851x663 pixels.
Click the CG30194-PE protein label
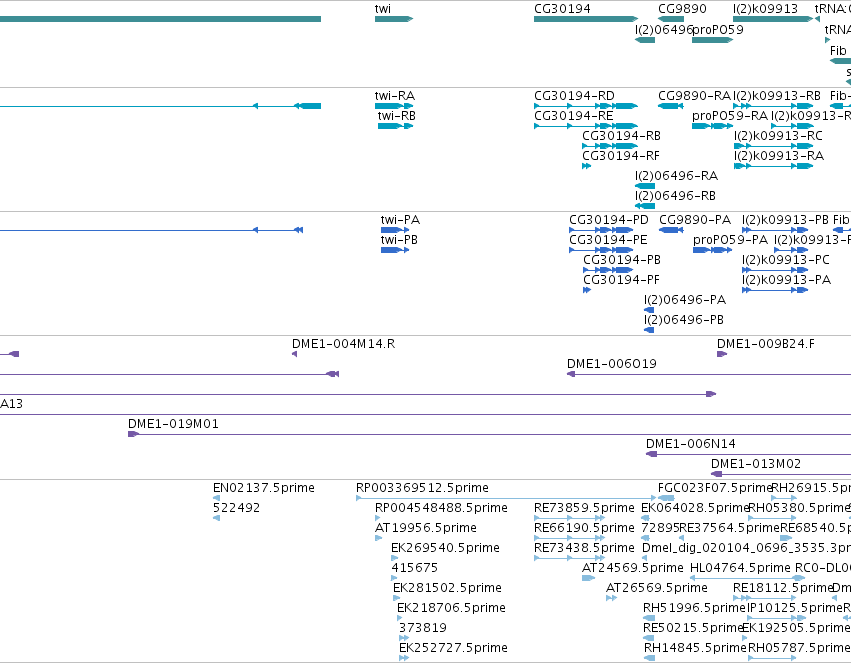click(608, 240)
